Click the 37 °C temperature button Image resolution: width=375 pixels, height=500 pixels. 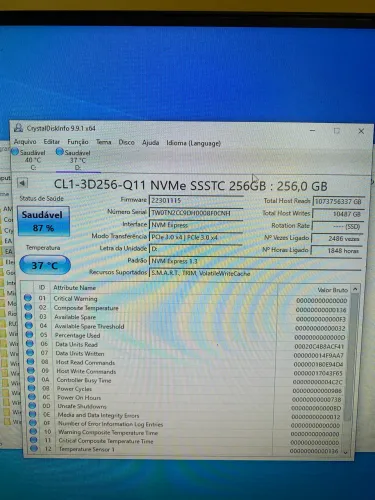click(45, 265)
